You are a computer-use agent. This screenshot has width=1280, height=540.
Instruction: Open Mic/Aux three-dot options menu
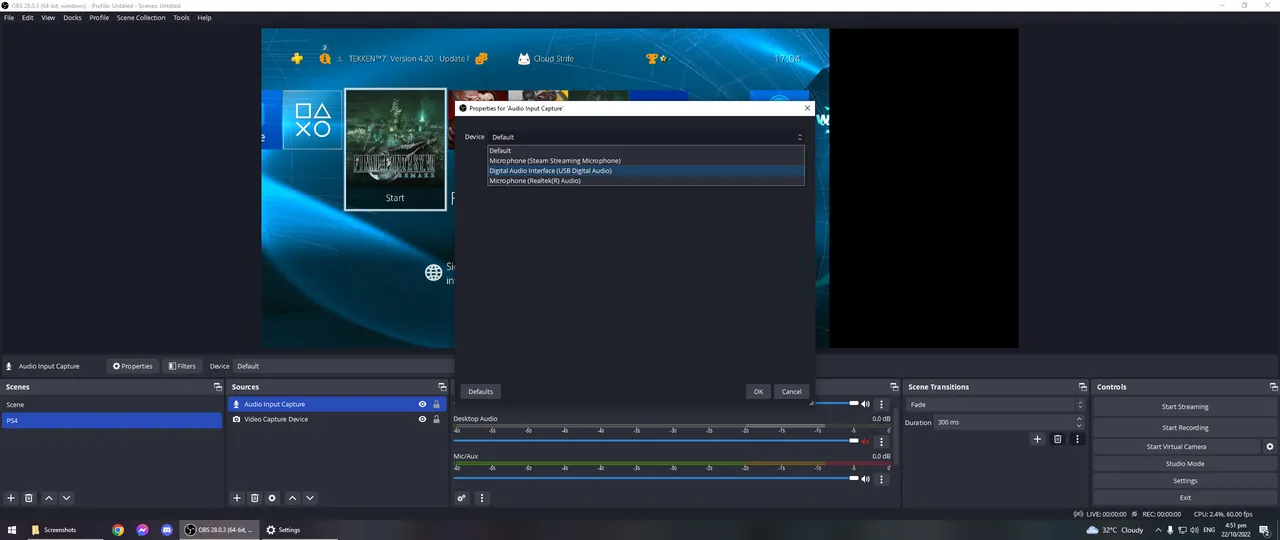pyautogui.click(x=881, y=479)
